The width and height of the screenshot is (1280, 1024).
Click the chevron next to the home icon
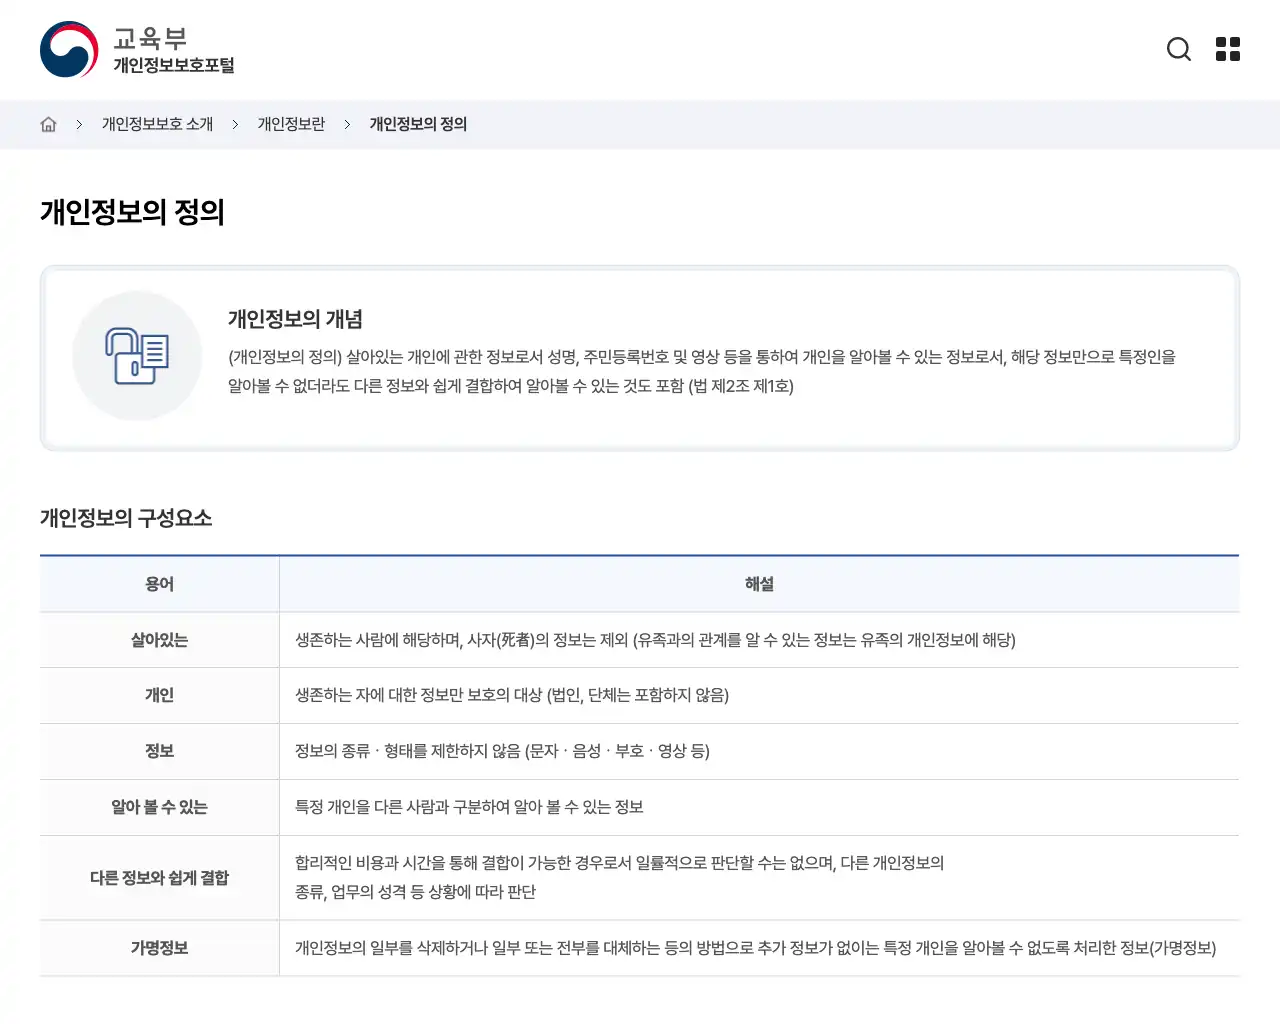click(79, 124)
